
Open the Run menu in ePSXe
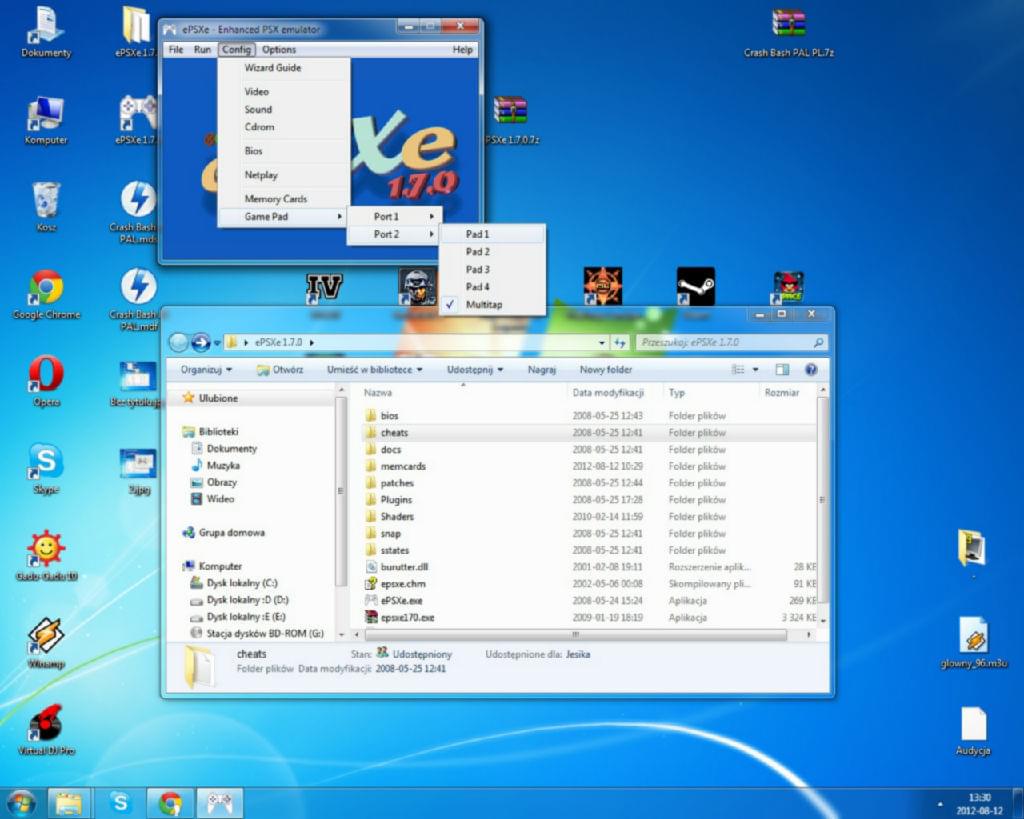(202, 50)
